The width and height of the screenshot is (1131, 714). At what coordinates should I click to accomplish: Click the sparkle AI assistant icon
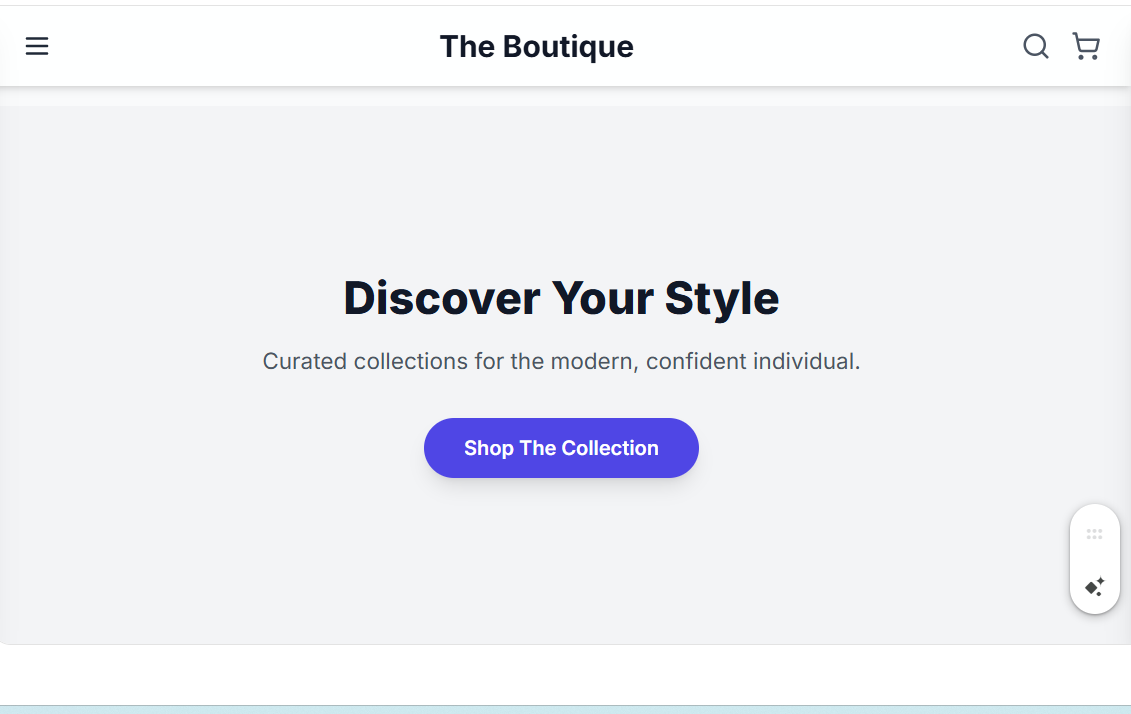pyautogui.click(x=1094, y=586)
